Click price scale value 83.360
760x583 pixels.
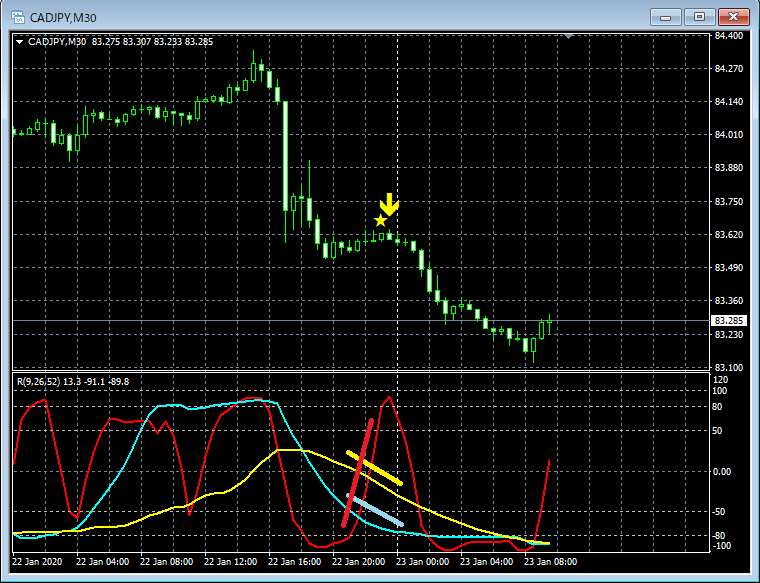tap(729, 301)
